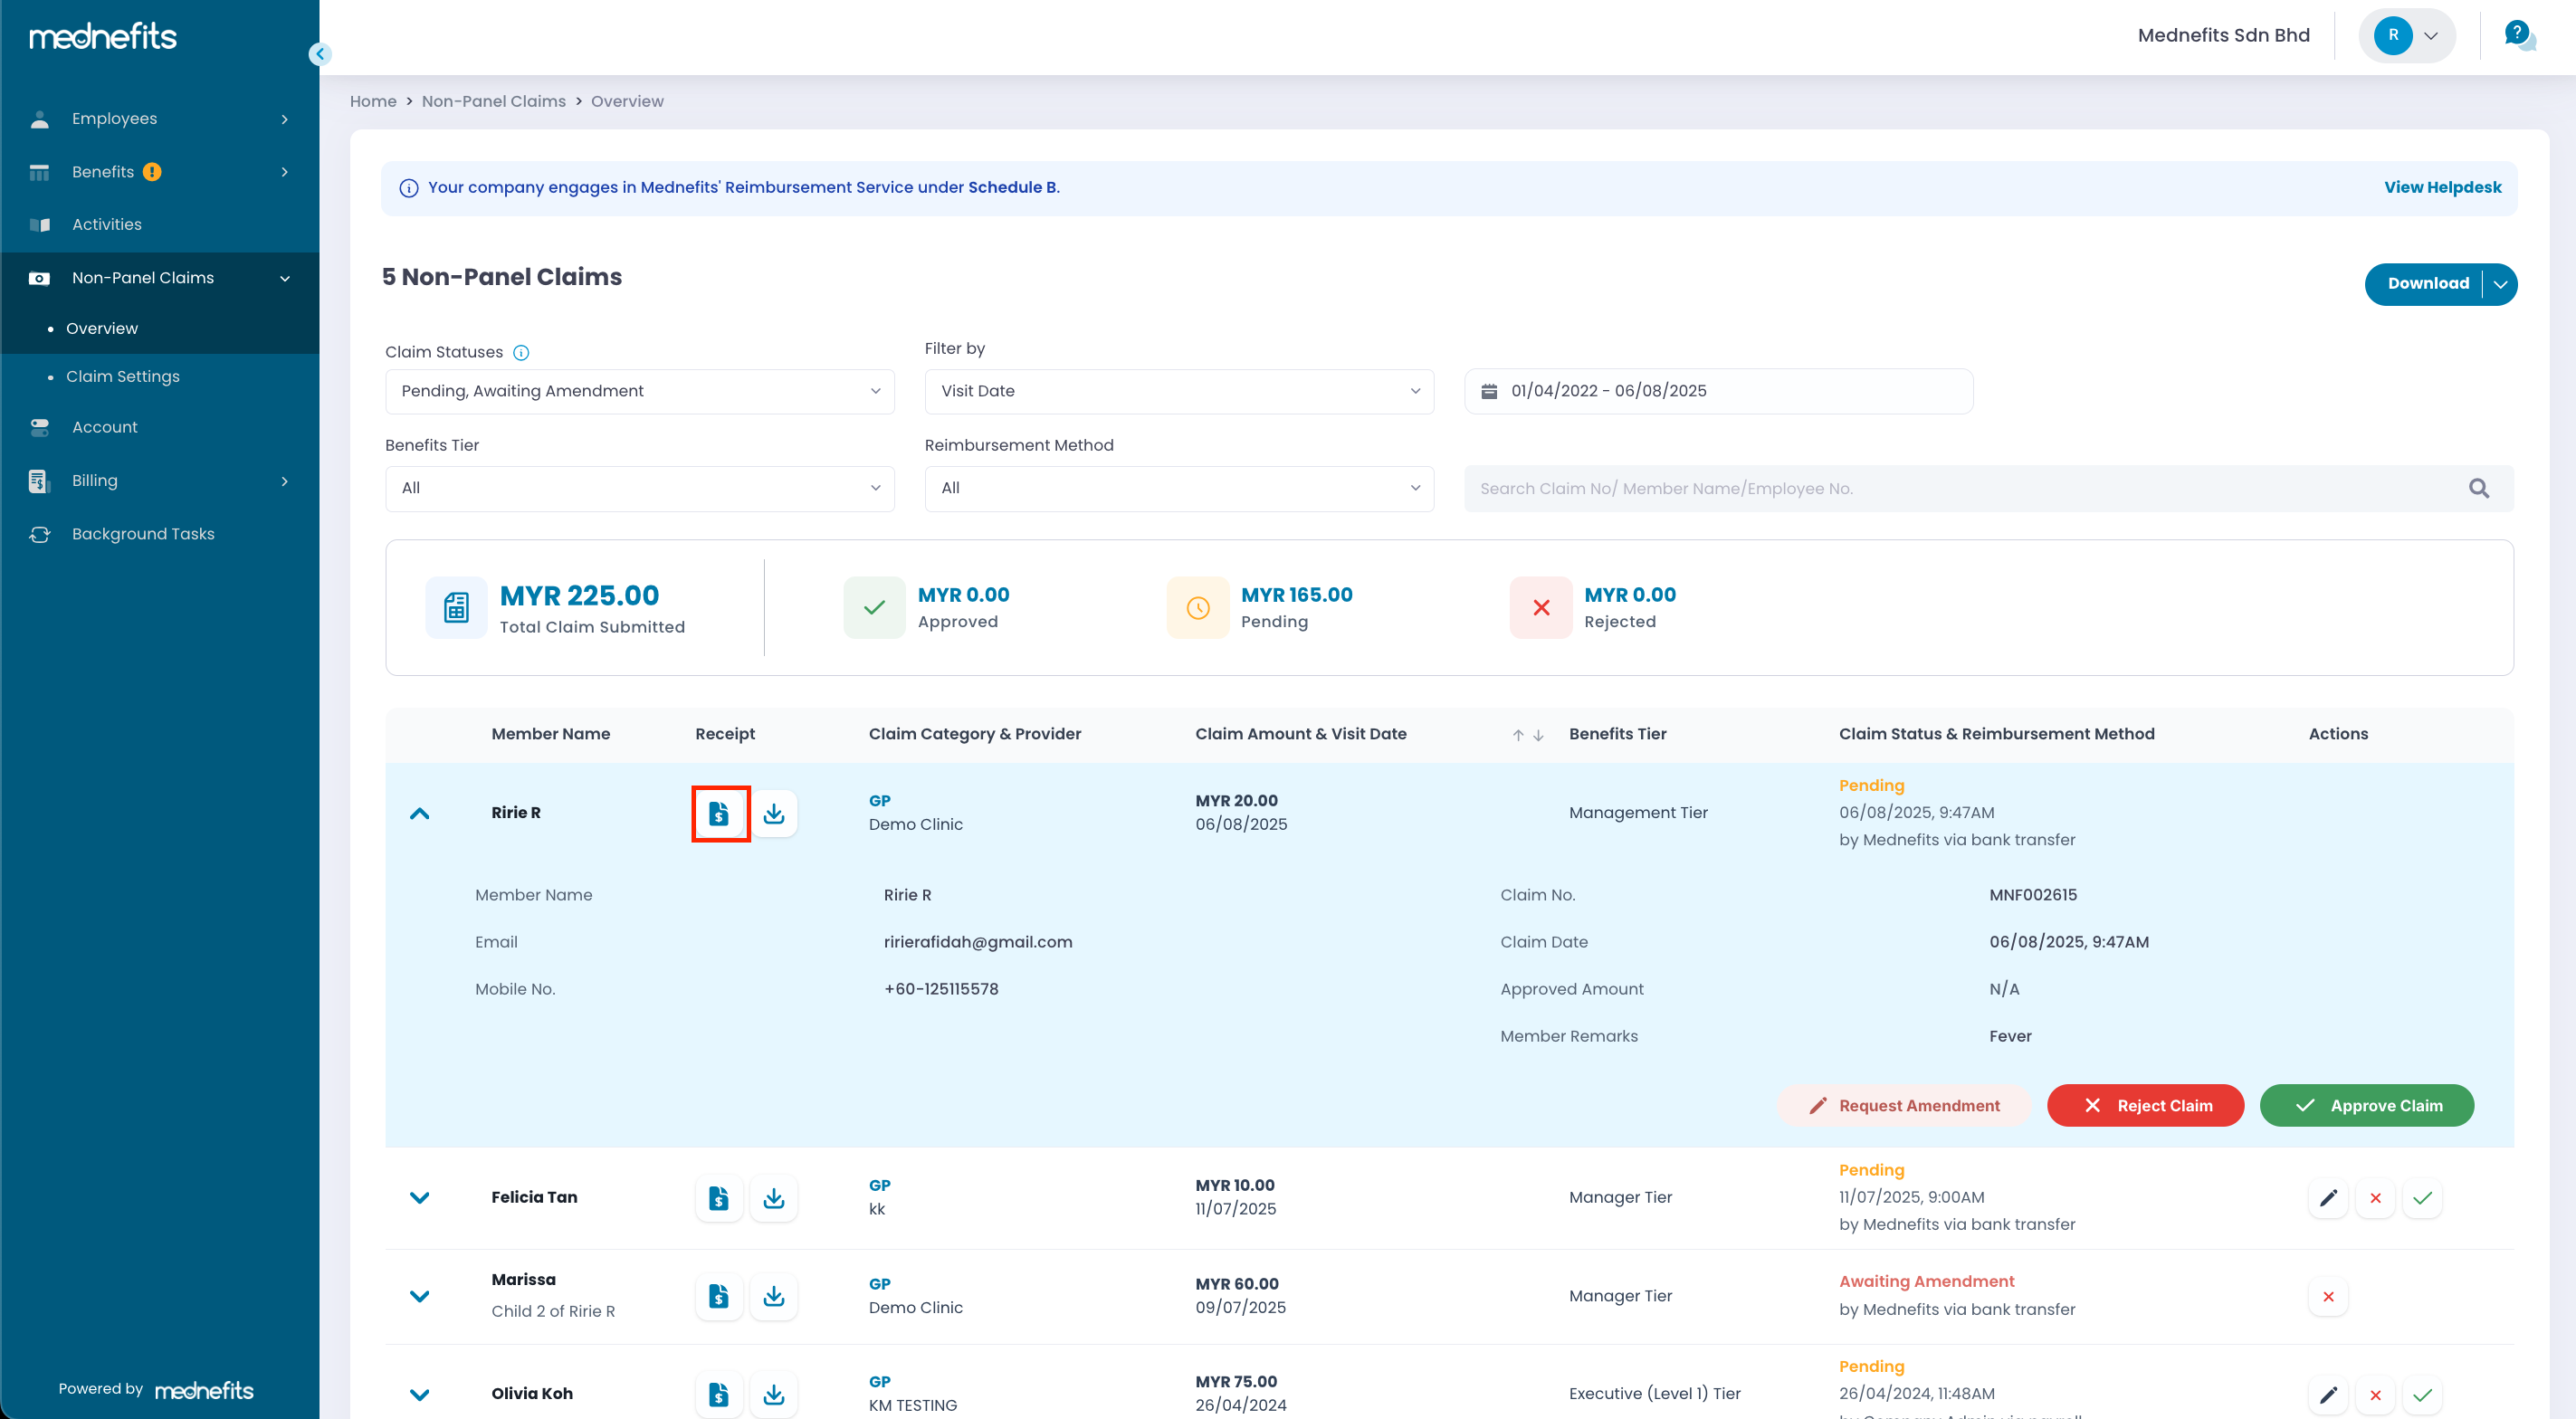
Task: Open the Claim Statuses dropdown
Action: pyautogui.click(x=639, y=391)
